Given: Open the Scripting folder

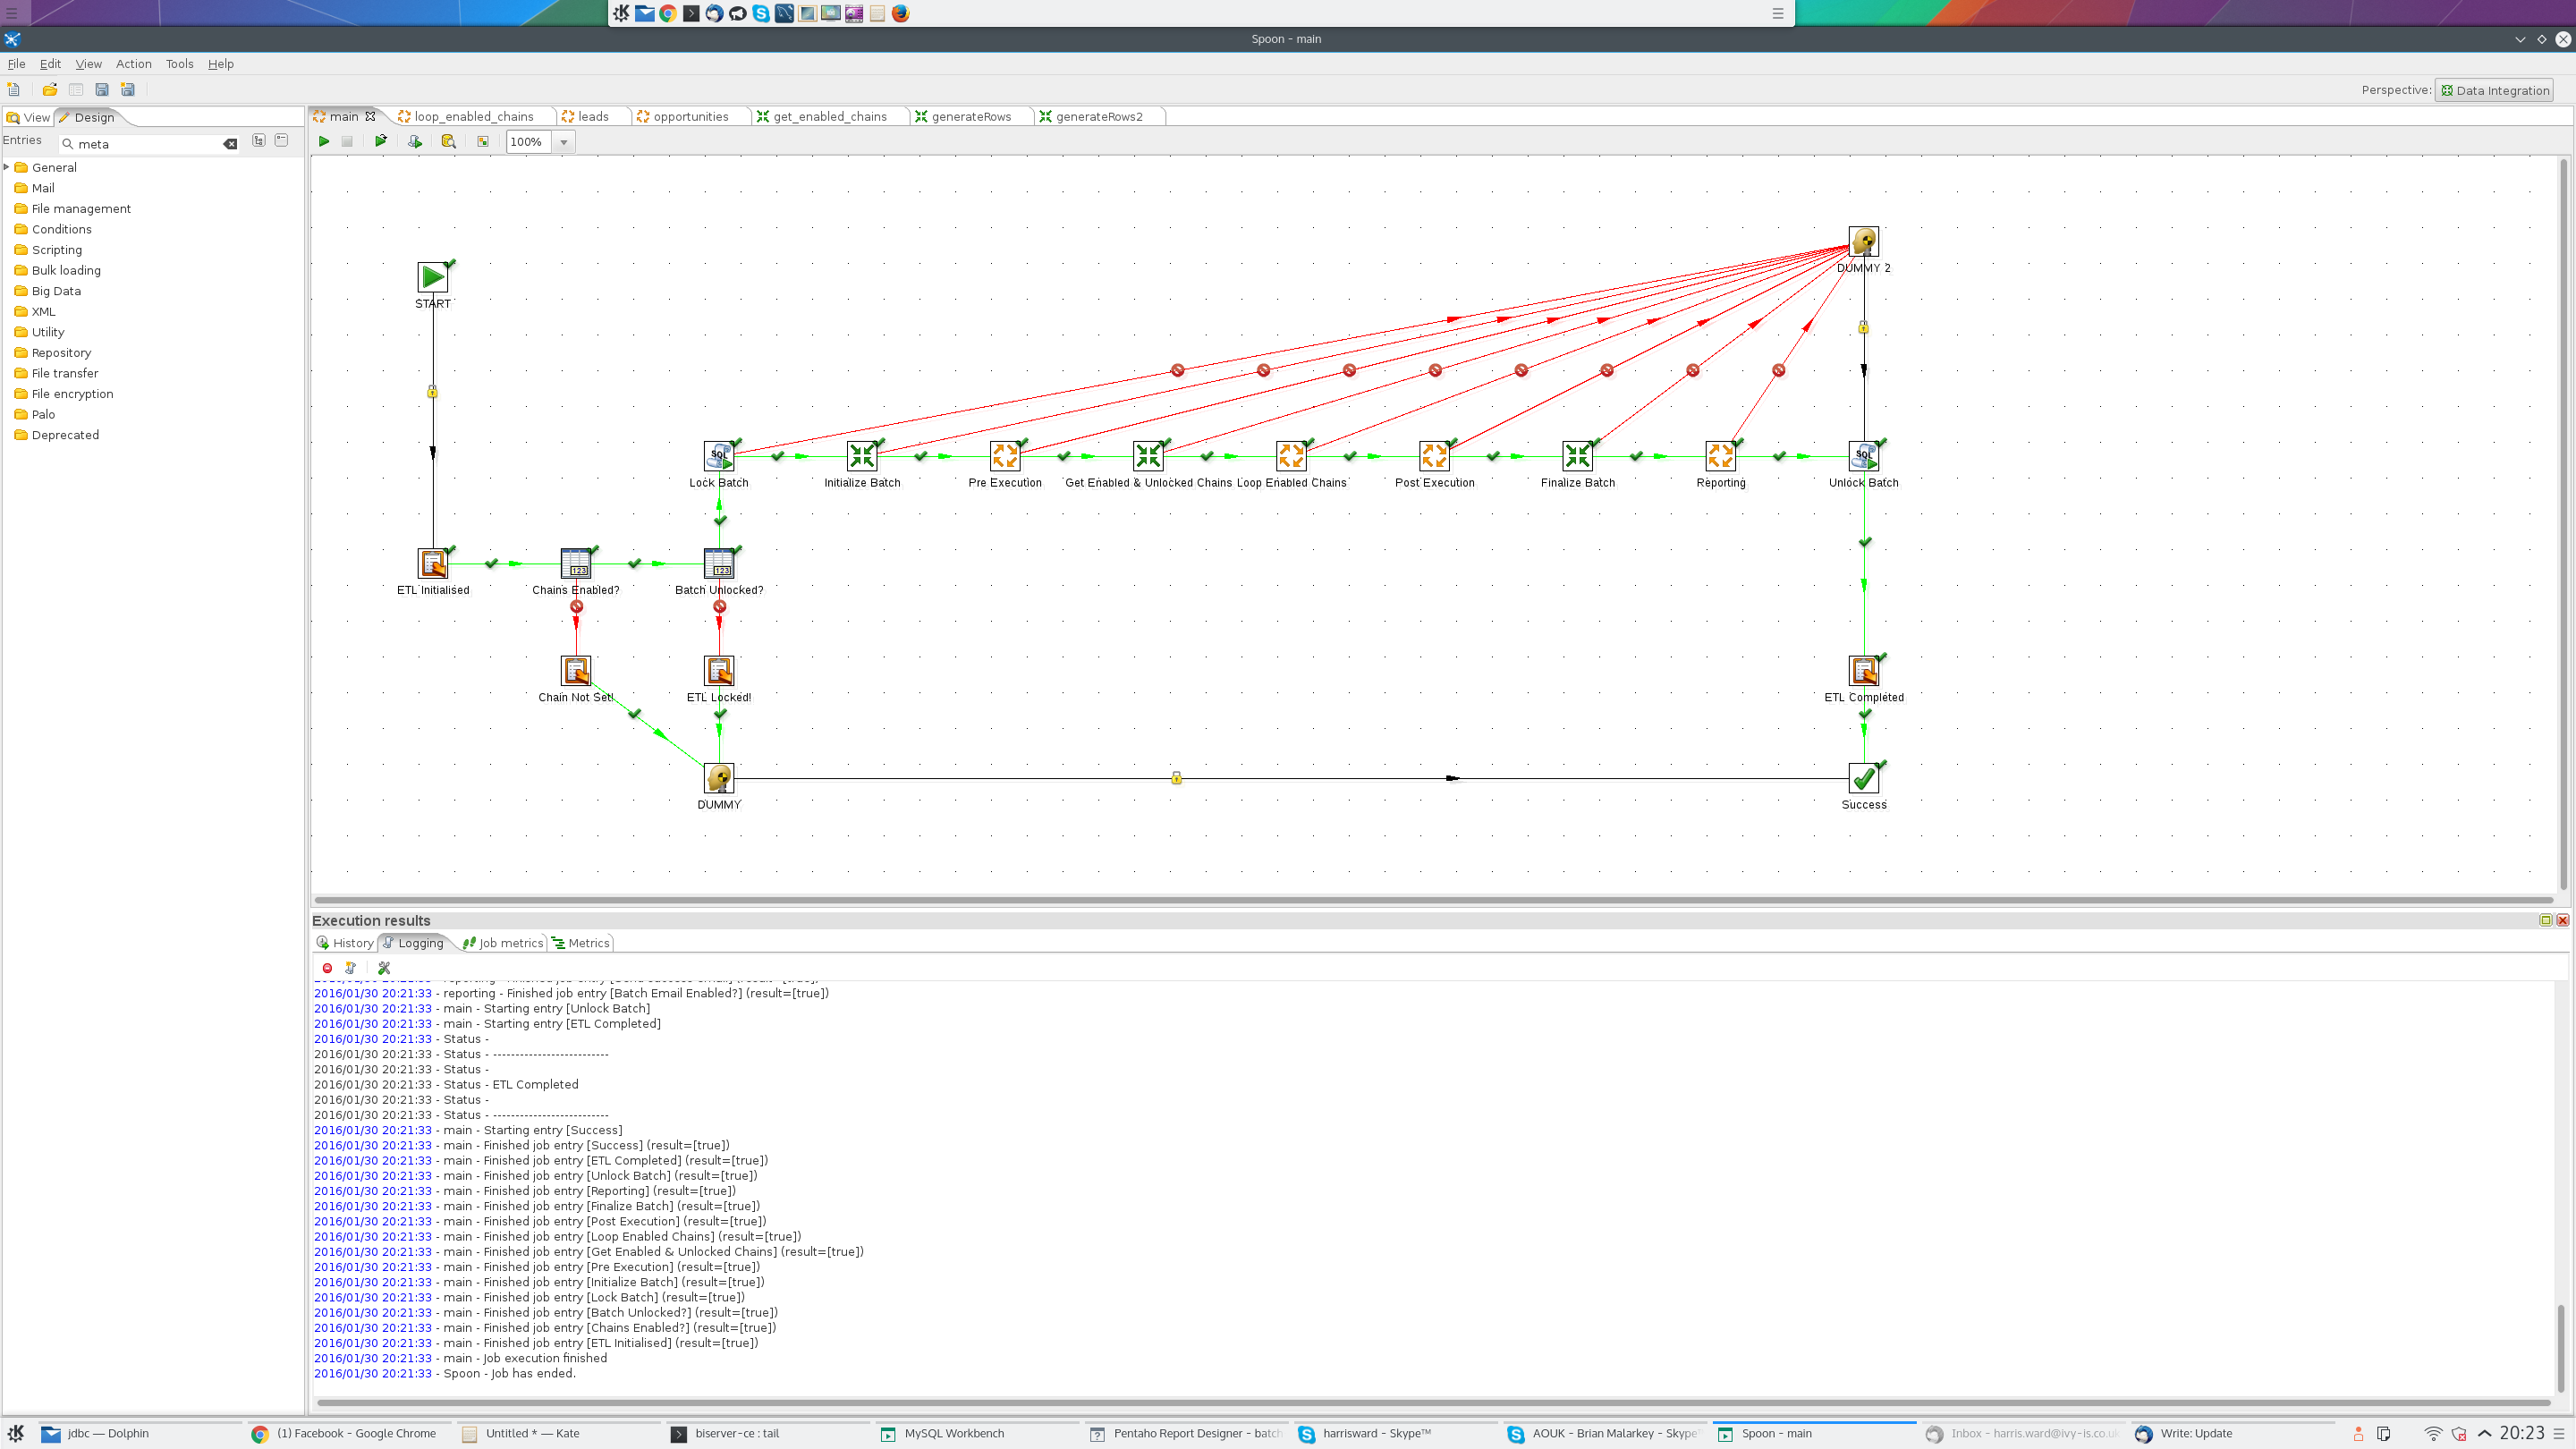Looking at the screenshot, I should [48, 250].
